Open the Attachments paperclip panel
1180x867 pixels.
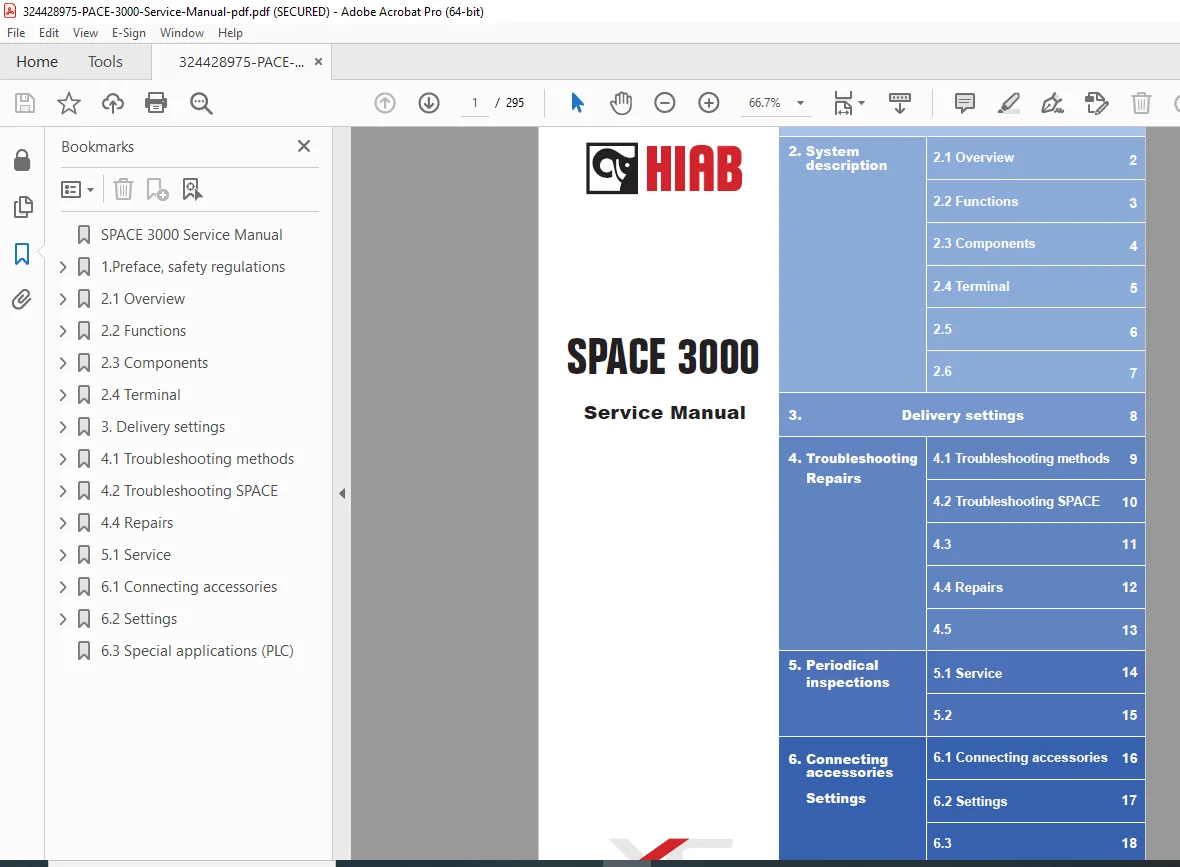(22, 300)
